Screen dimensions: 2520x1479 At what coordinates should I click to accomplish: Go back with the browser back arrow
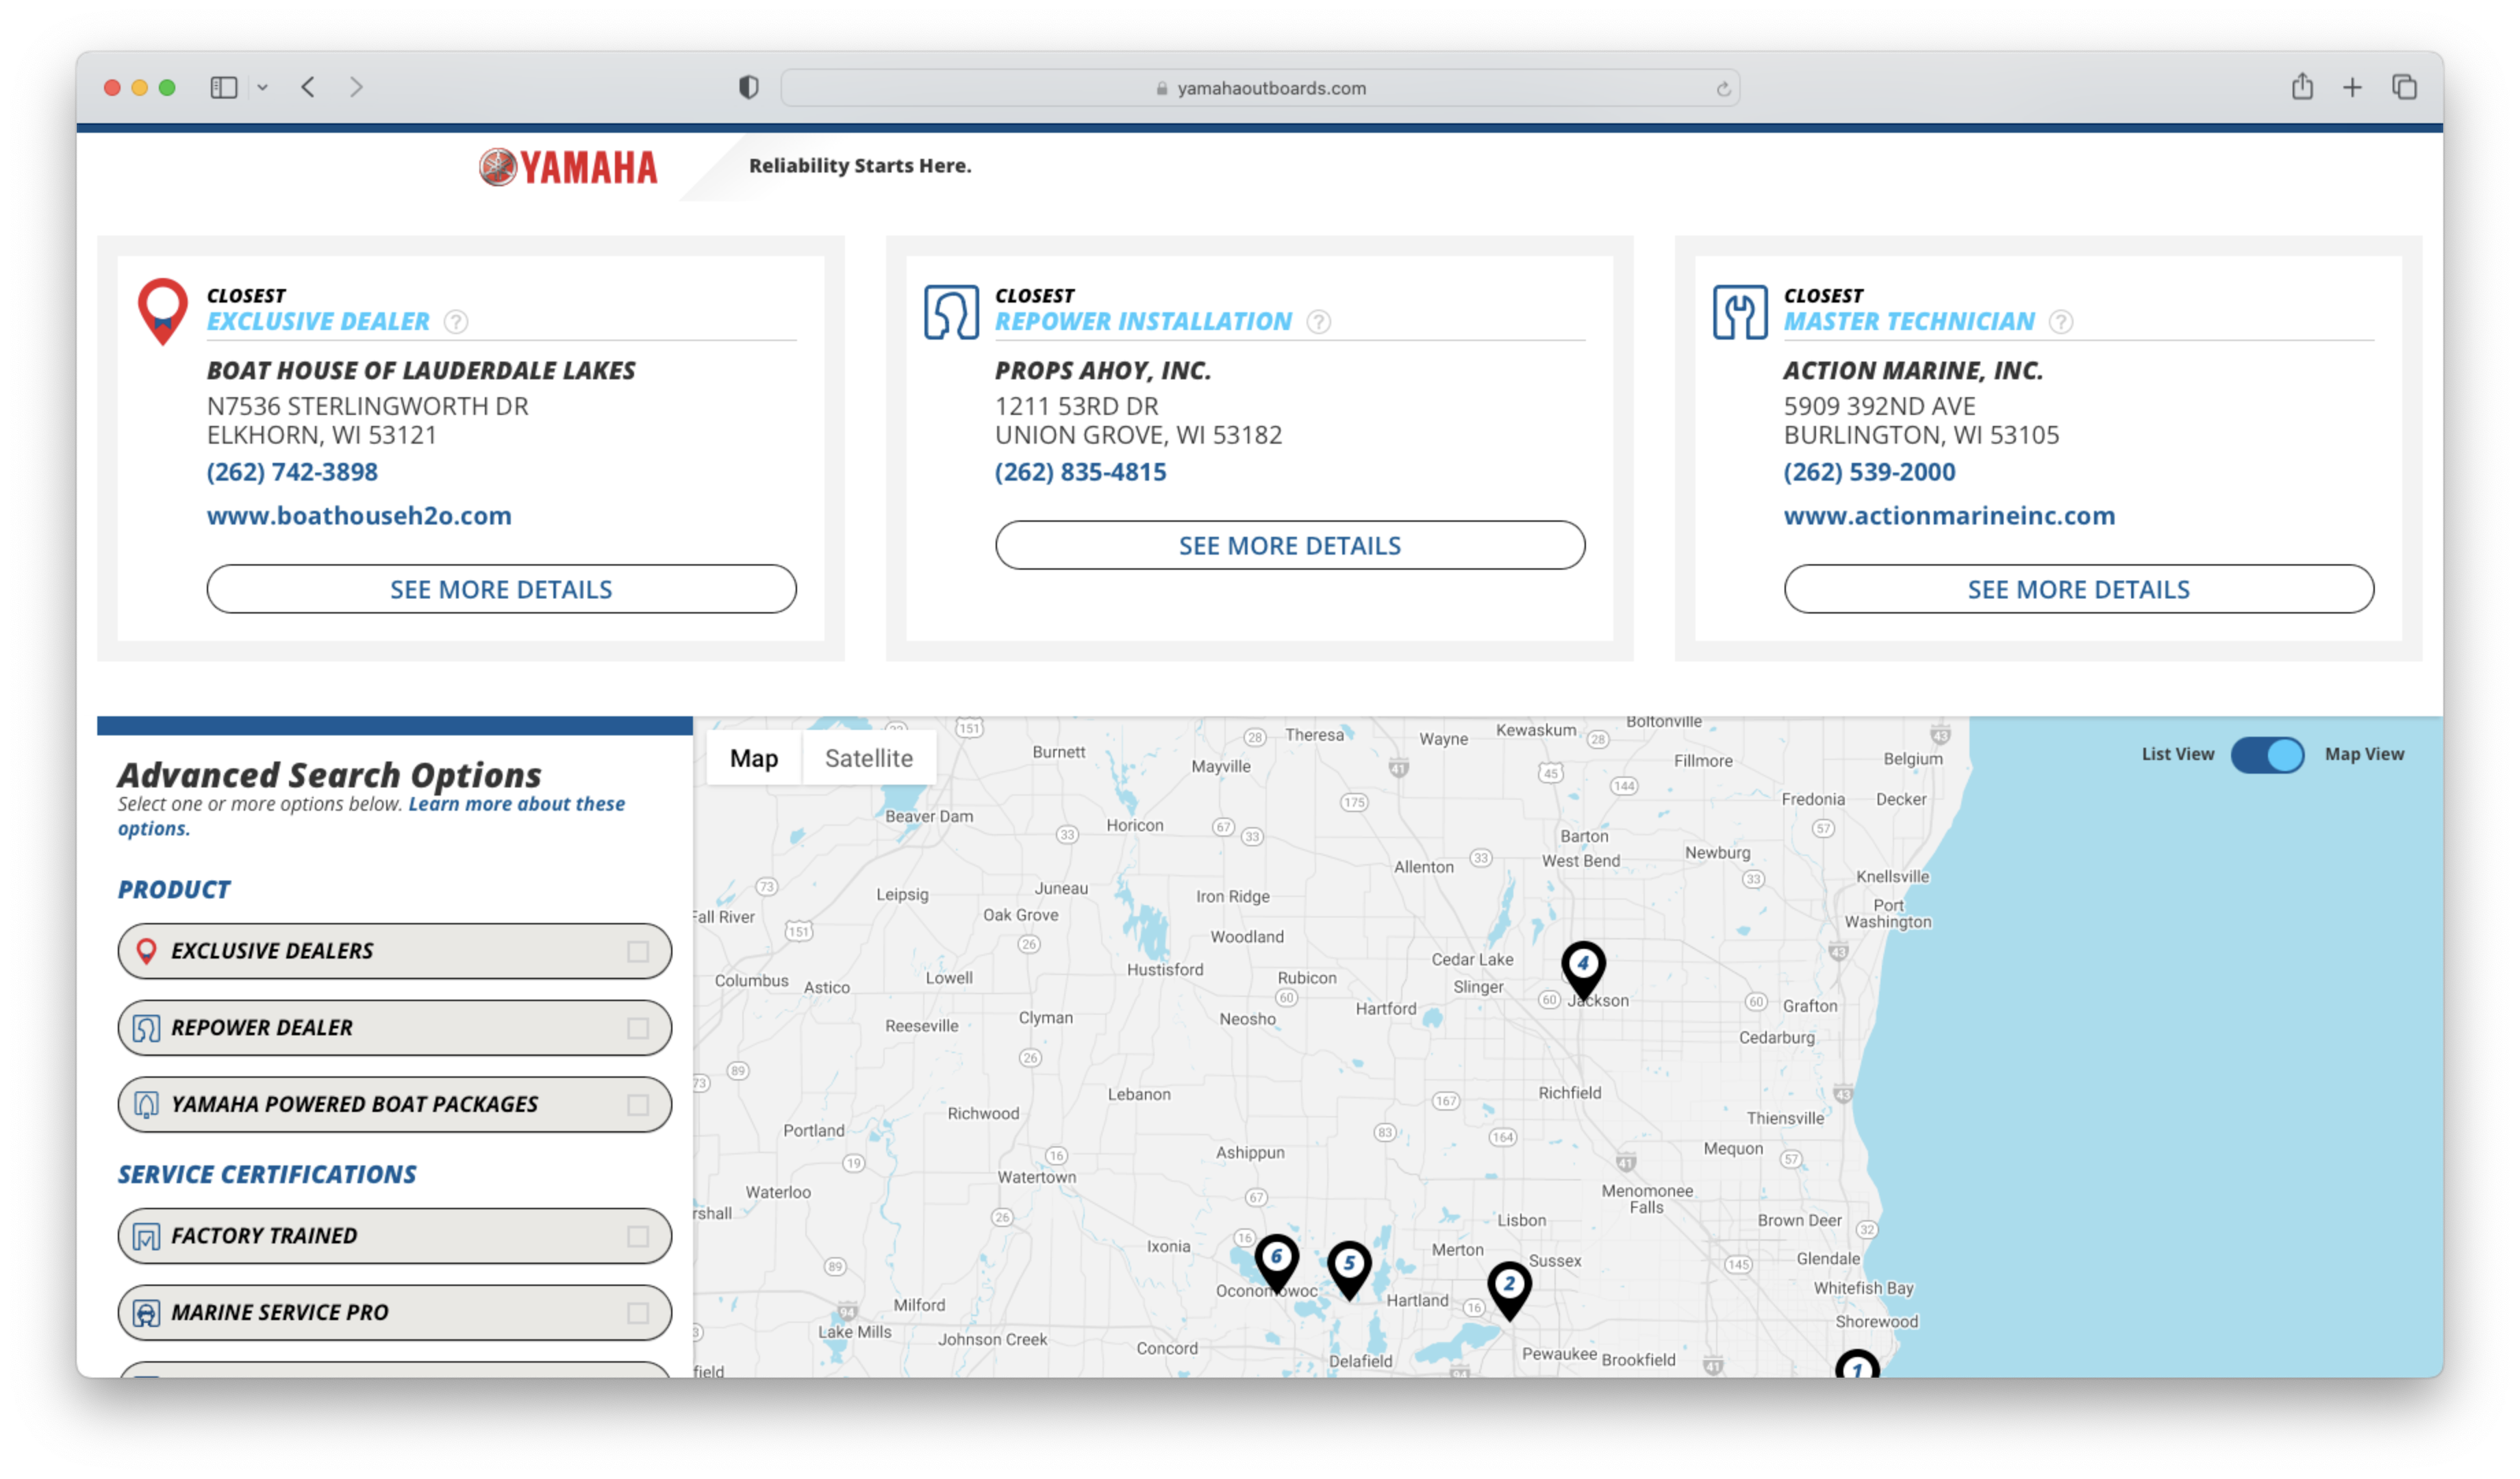308,88
